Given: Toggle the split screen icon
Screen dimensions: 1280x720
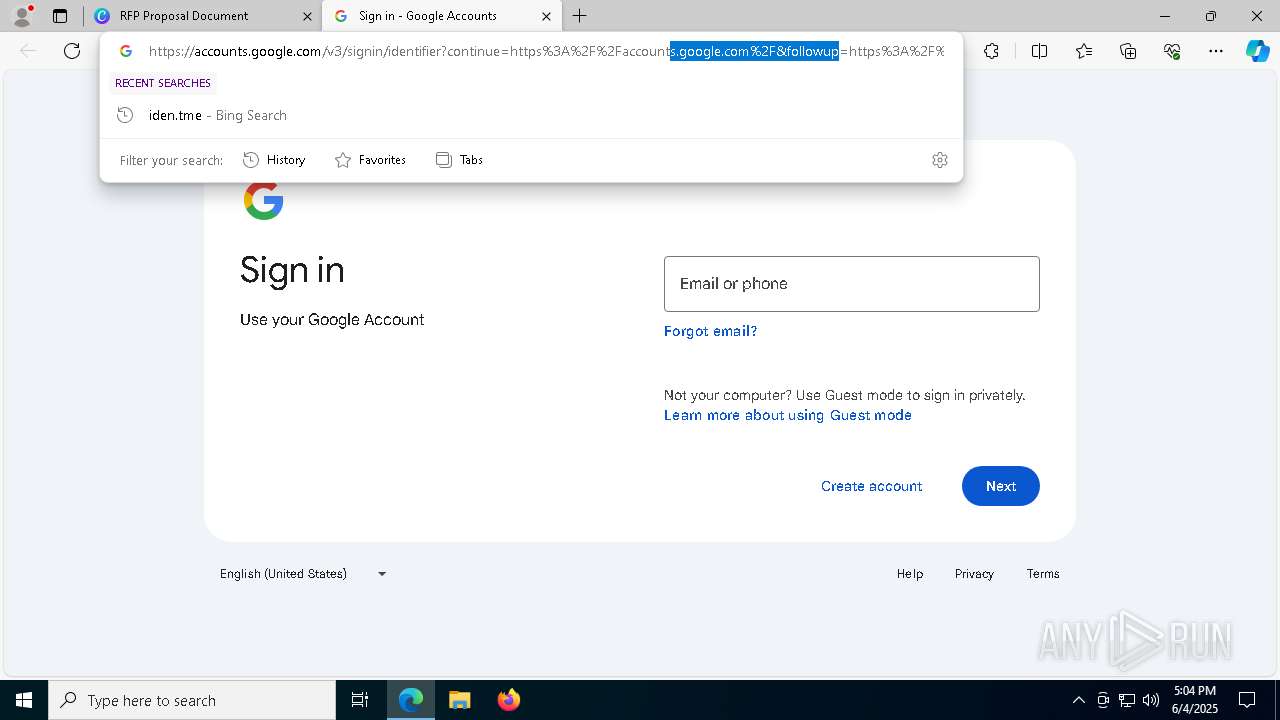Looking at the screenshot, I should tap(1039, 51).
